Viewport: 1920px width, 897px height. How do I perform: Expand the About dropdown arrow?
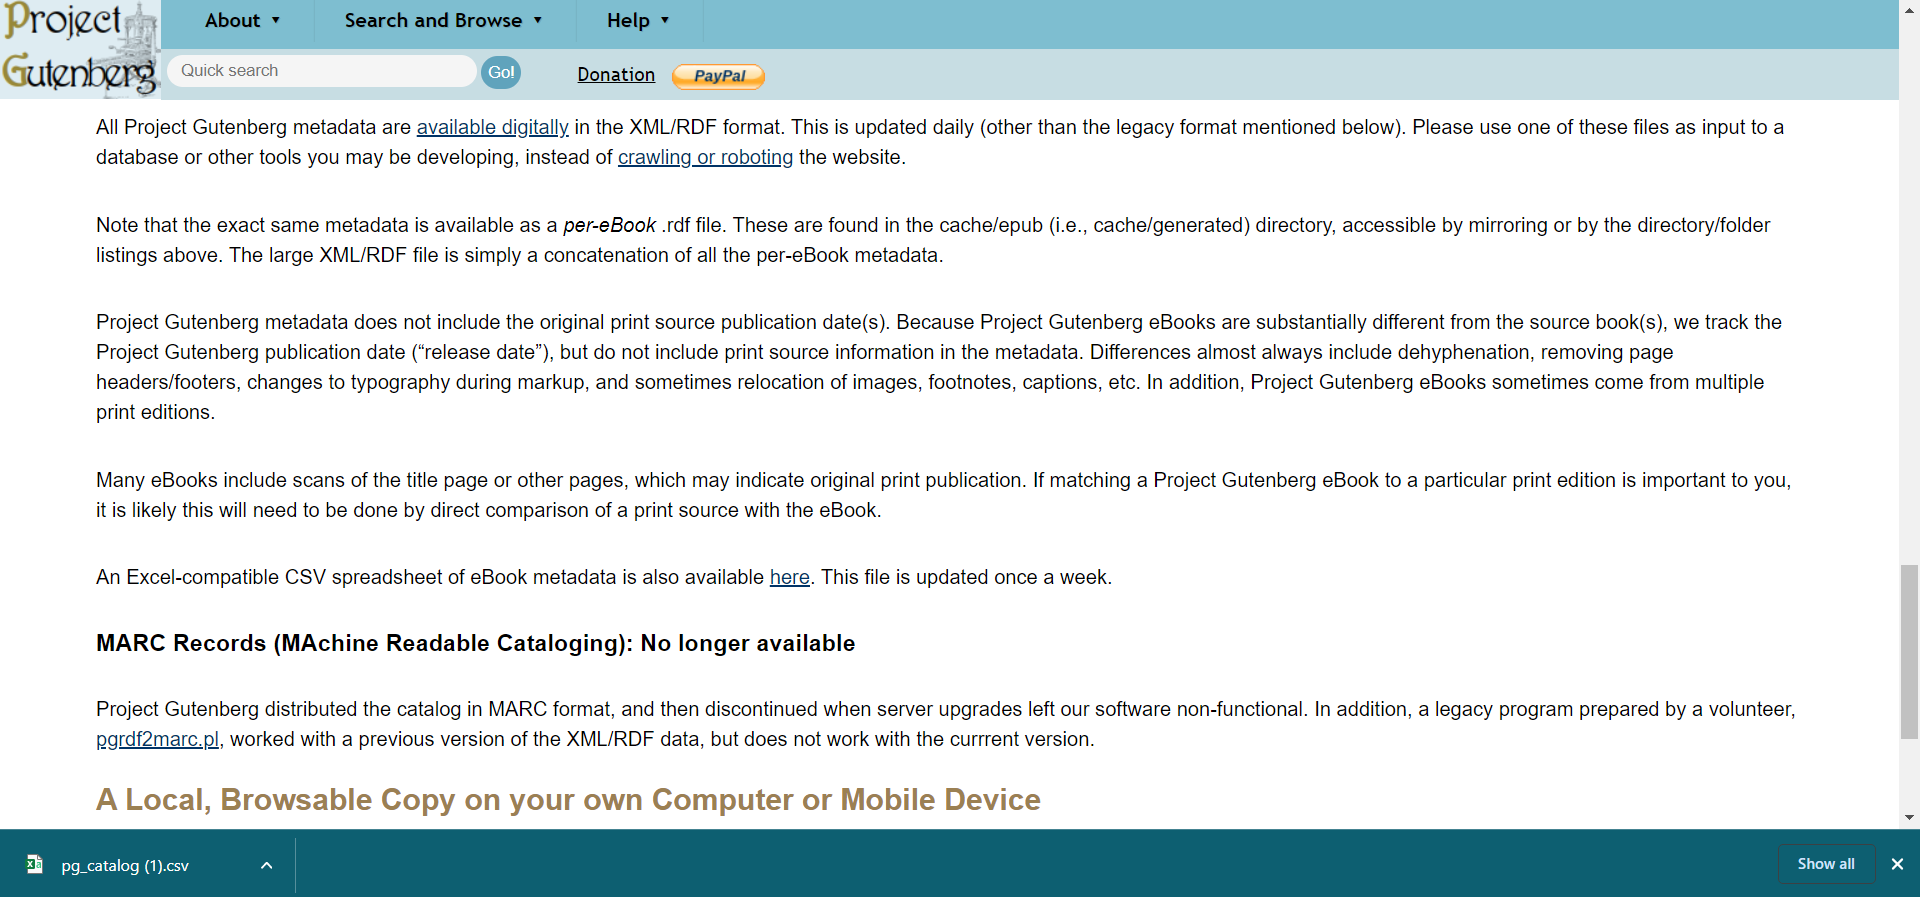(x=276, y=21)
